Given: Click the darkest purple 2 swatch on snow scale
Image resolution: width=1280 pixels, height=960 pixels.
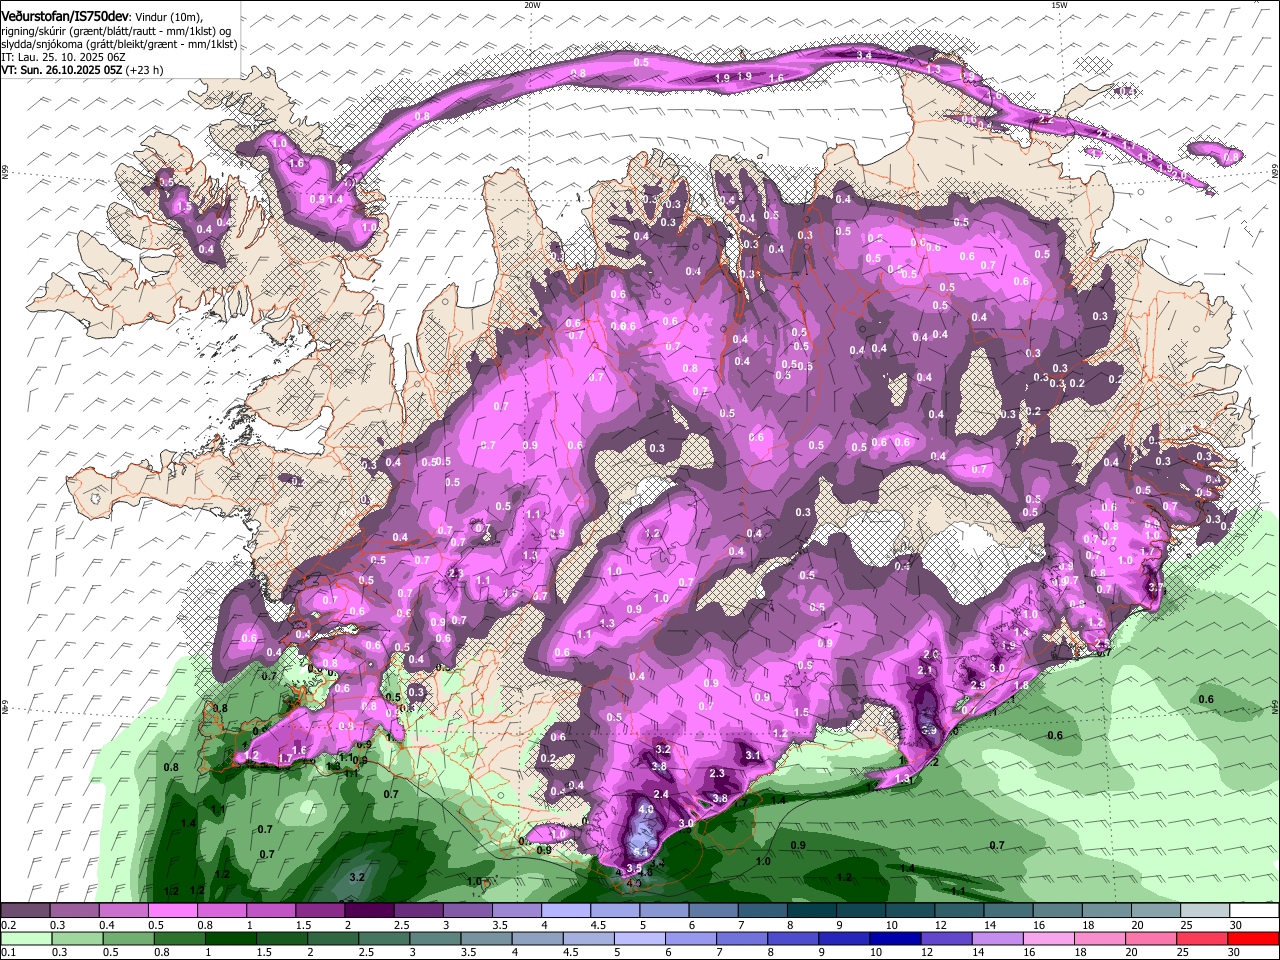Looking at the screenshot, I should coord(369,911).
